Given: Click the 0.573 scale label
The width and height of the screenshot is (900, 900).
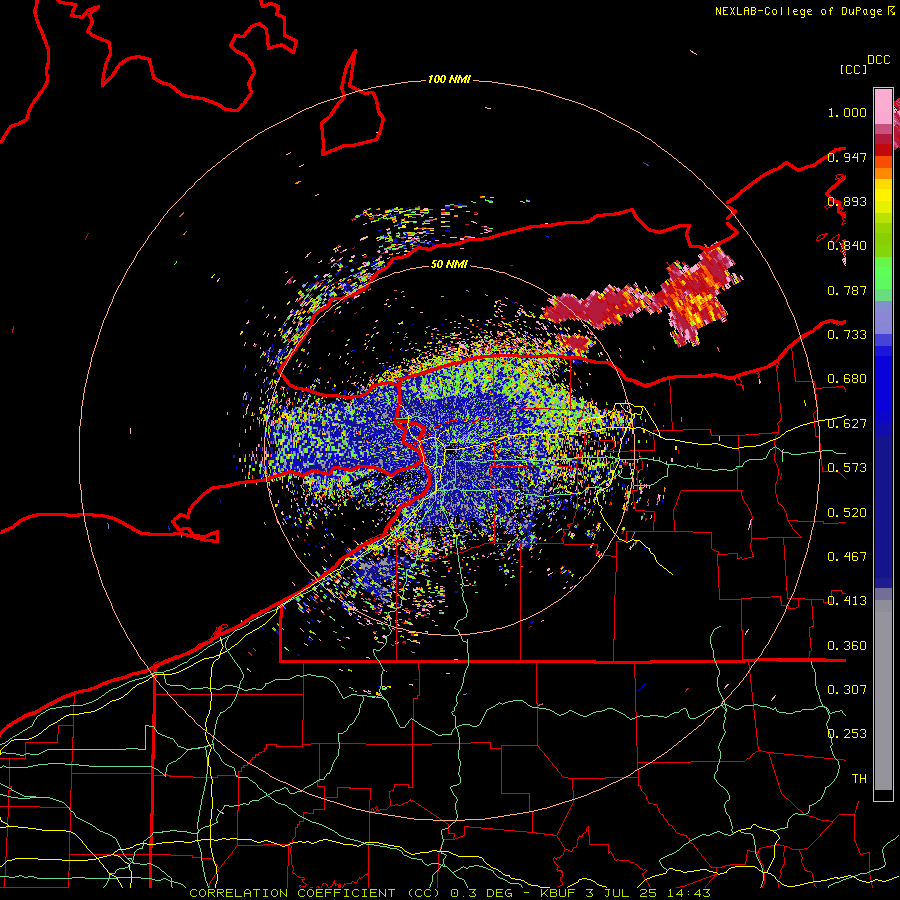Looking at the screenshot, I should tap(847, 468).
